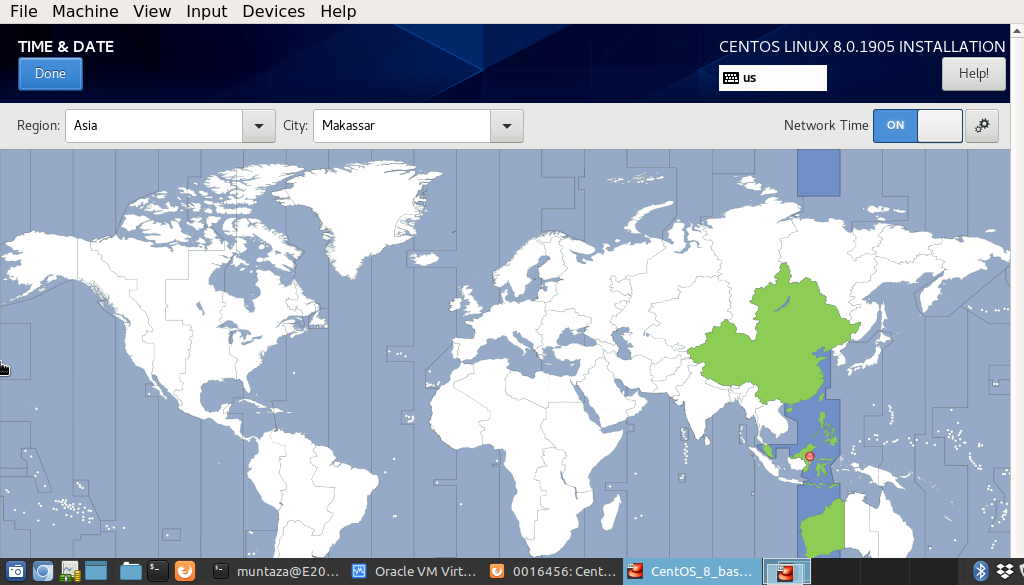Click the screenshot camera icon in the taskbar
The width and height of the screenshot is (1024, 585).
click(15, 571)
